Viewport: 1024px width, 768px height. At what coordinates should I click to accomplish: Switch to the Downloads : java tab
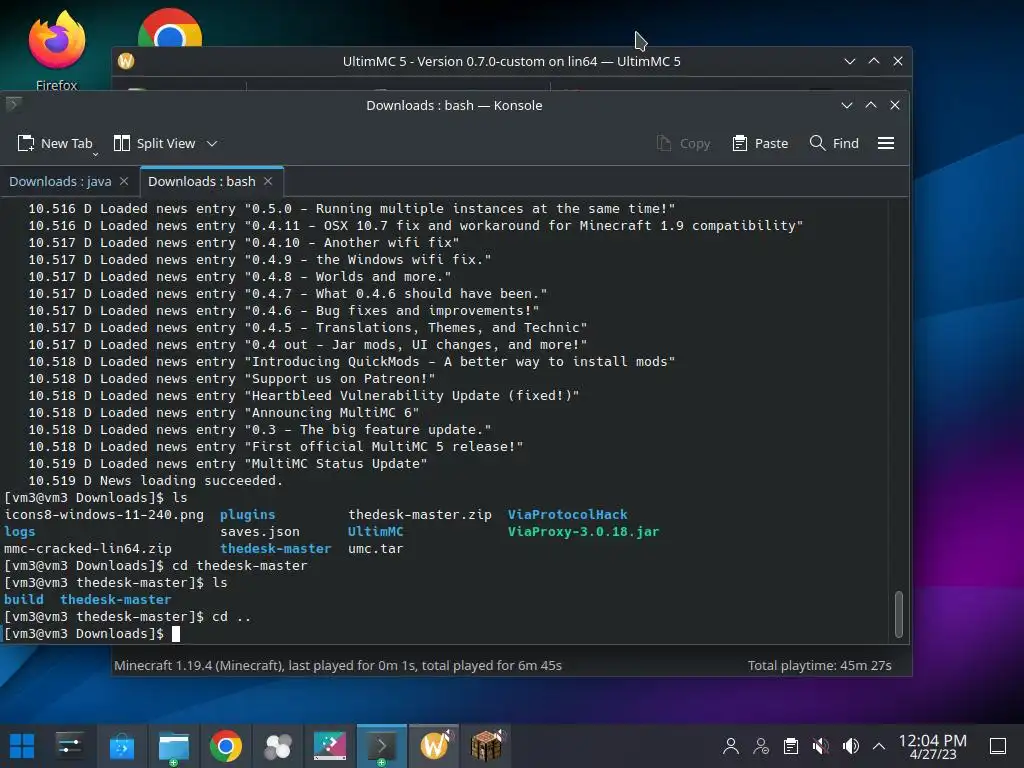click(x=60, y=182)
